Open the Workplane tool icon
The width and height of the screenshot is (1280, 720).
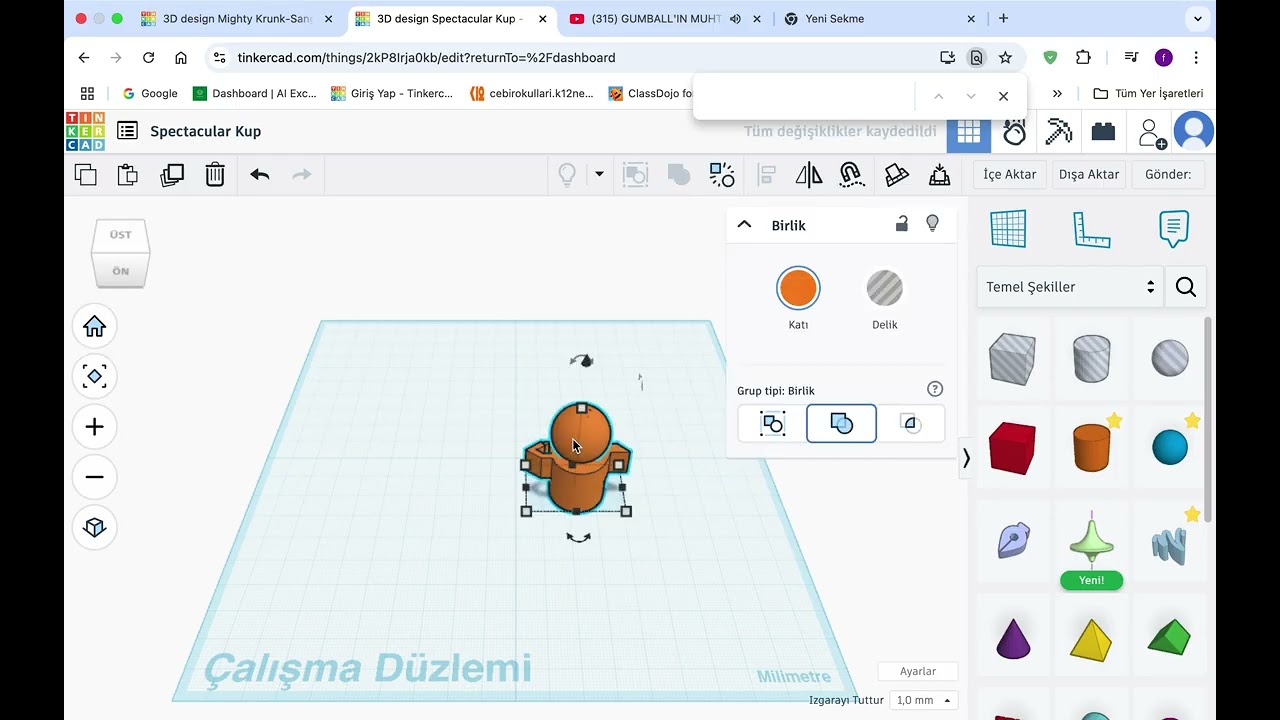coord(1008,229)
